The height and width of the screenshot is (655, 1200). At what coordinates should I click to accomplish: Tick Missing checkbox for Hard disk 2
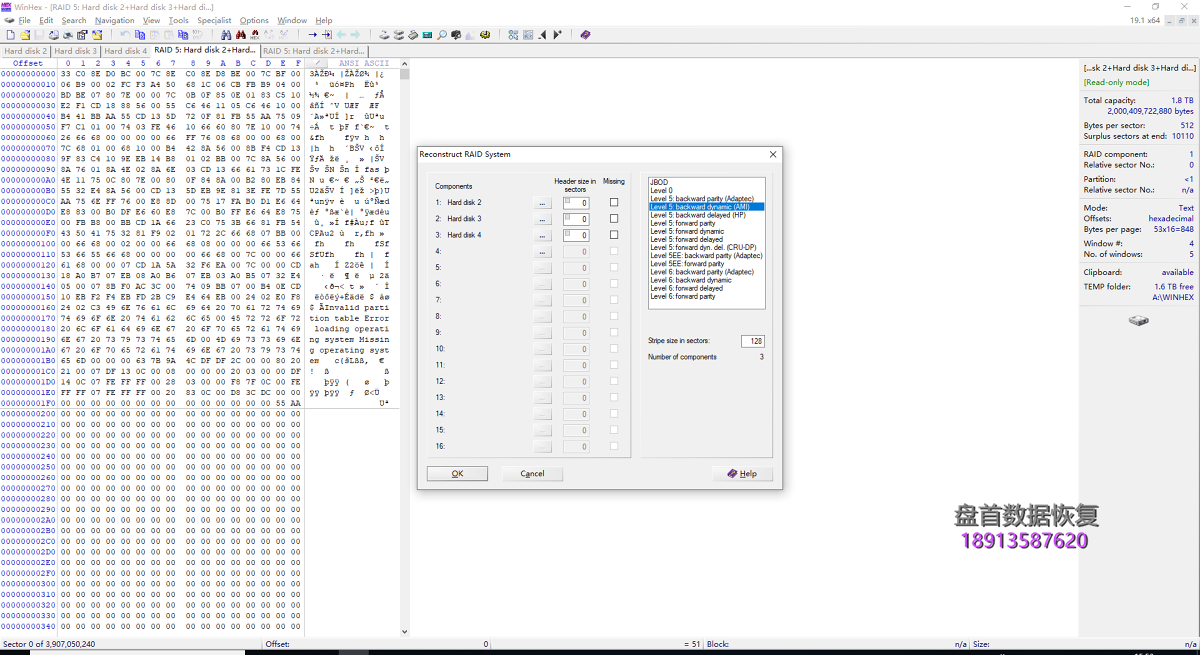[614, 202]
